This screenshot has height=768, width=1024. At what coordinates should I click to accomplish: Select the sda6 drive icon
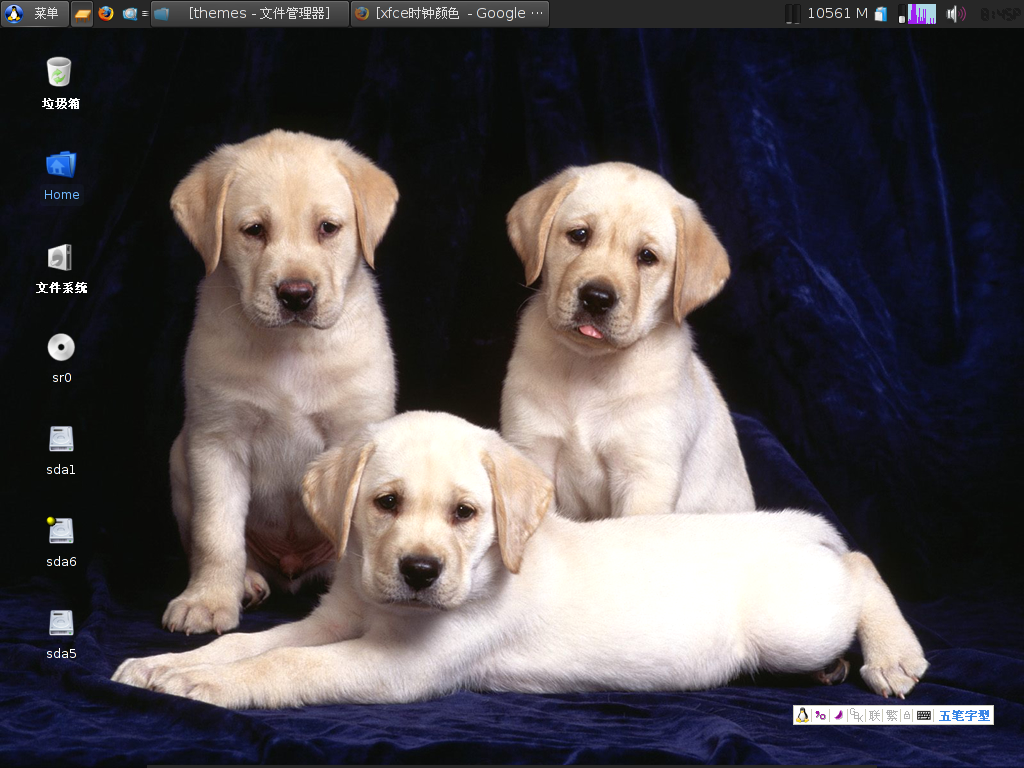61,532
